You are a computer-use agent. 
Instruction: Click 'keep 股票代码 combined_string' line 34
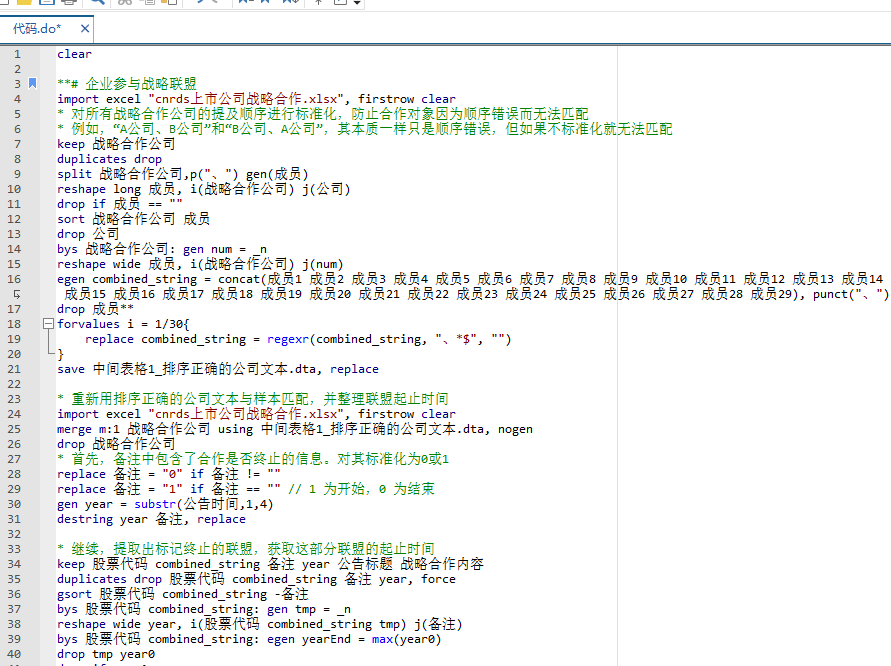click(x=270, y=564)
